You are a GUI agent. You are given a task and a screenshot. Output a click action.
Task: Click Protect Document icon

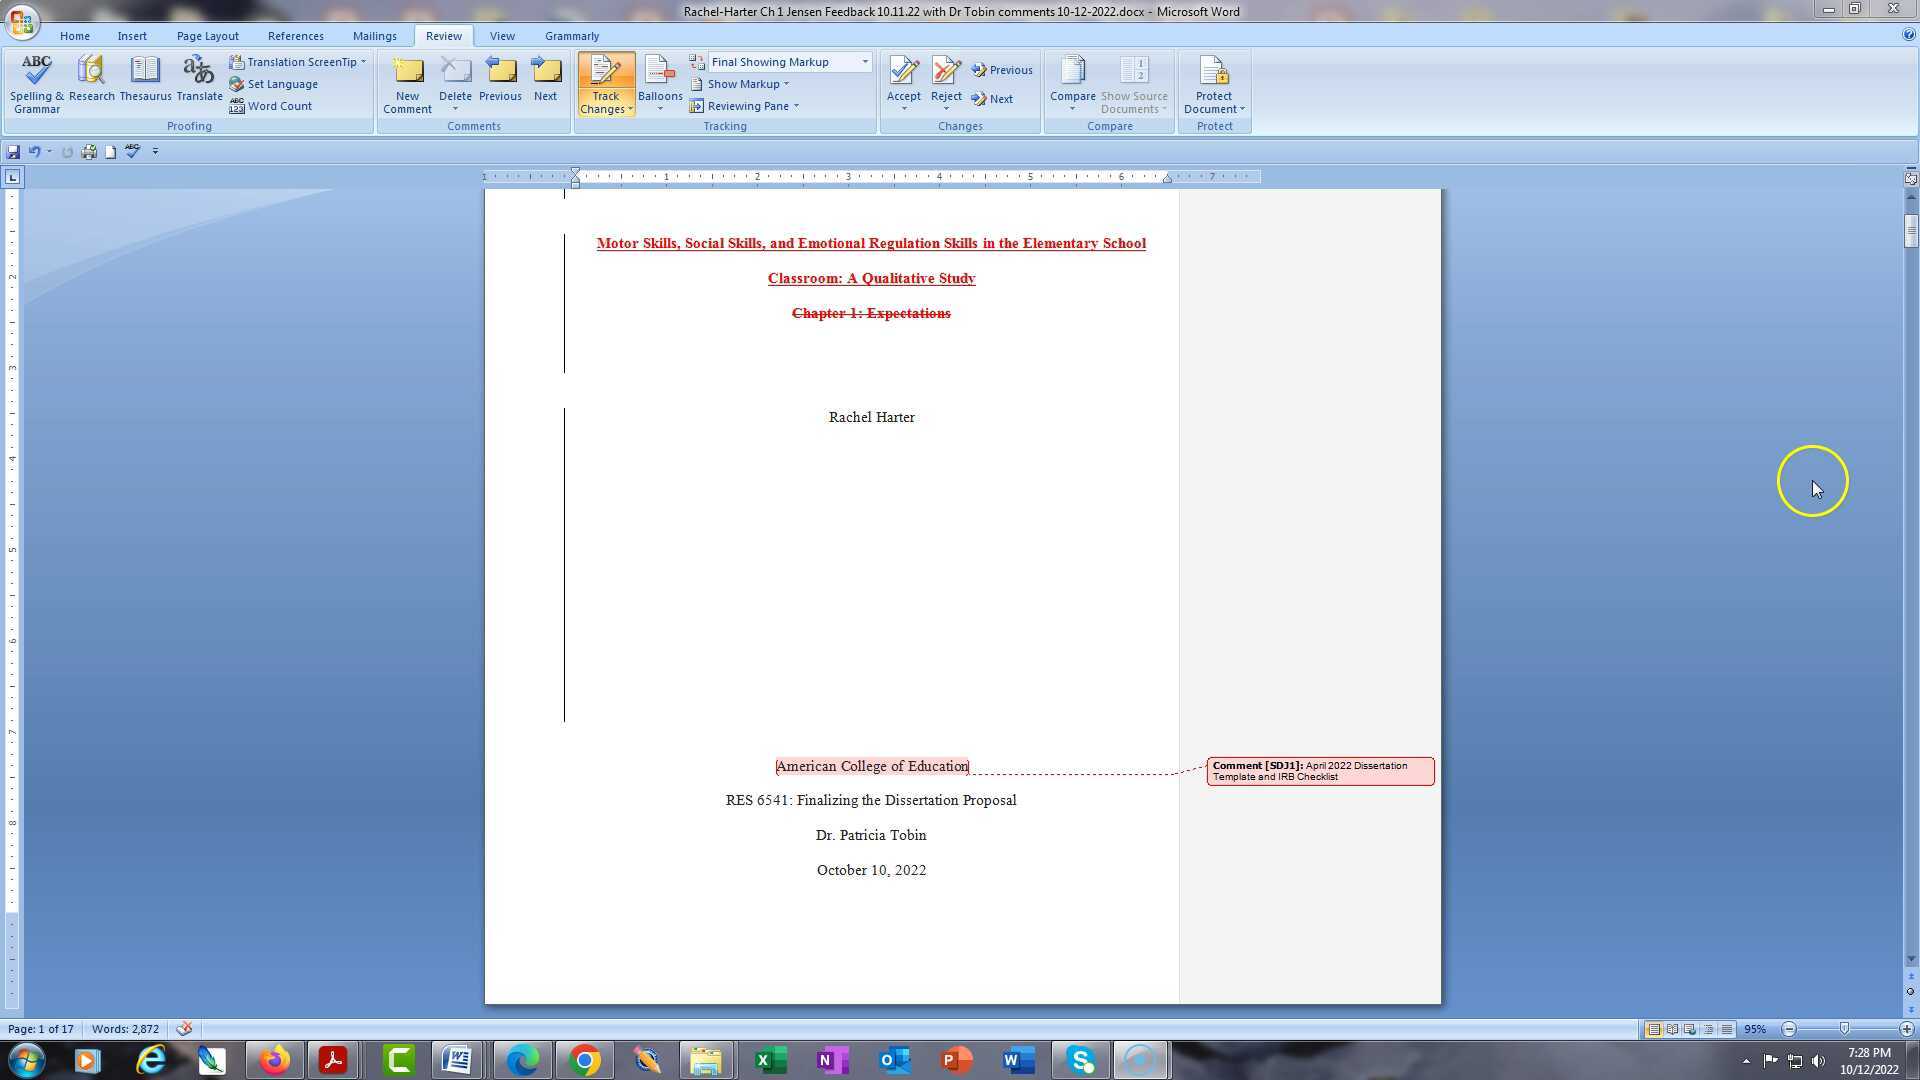pyautogui.click(x=1213, y=75)
